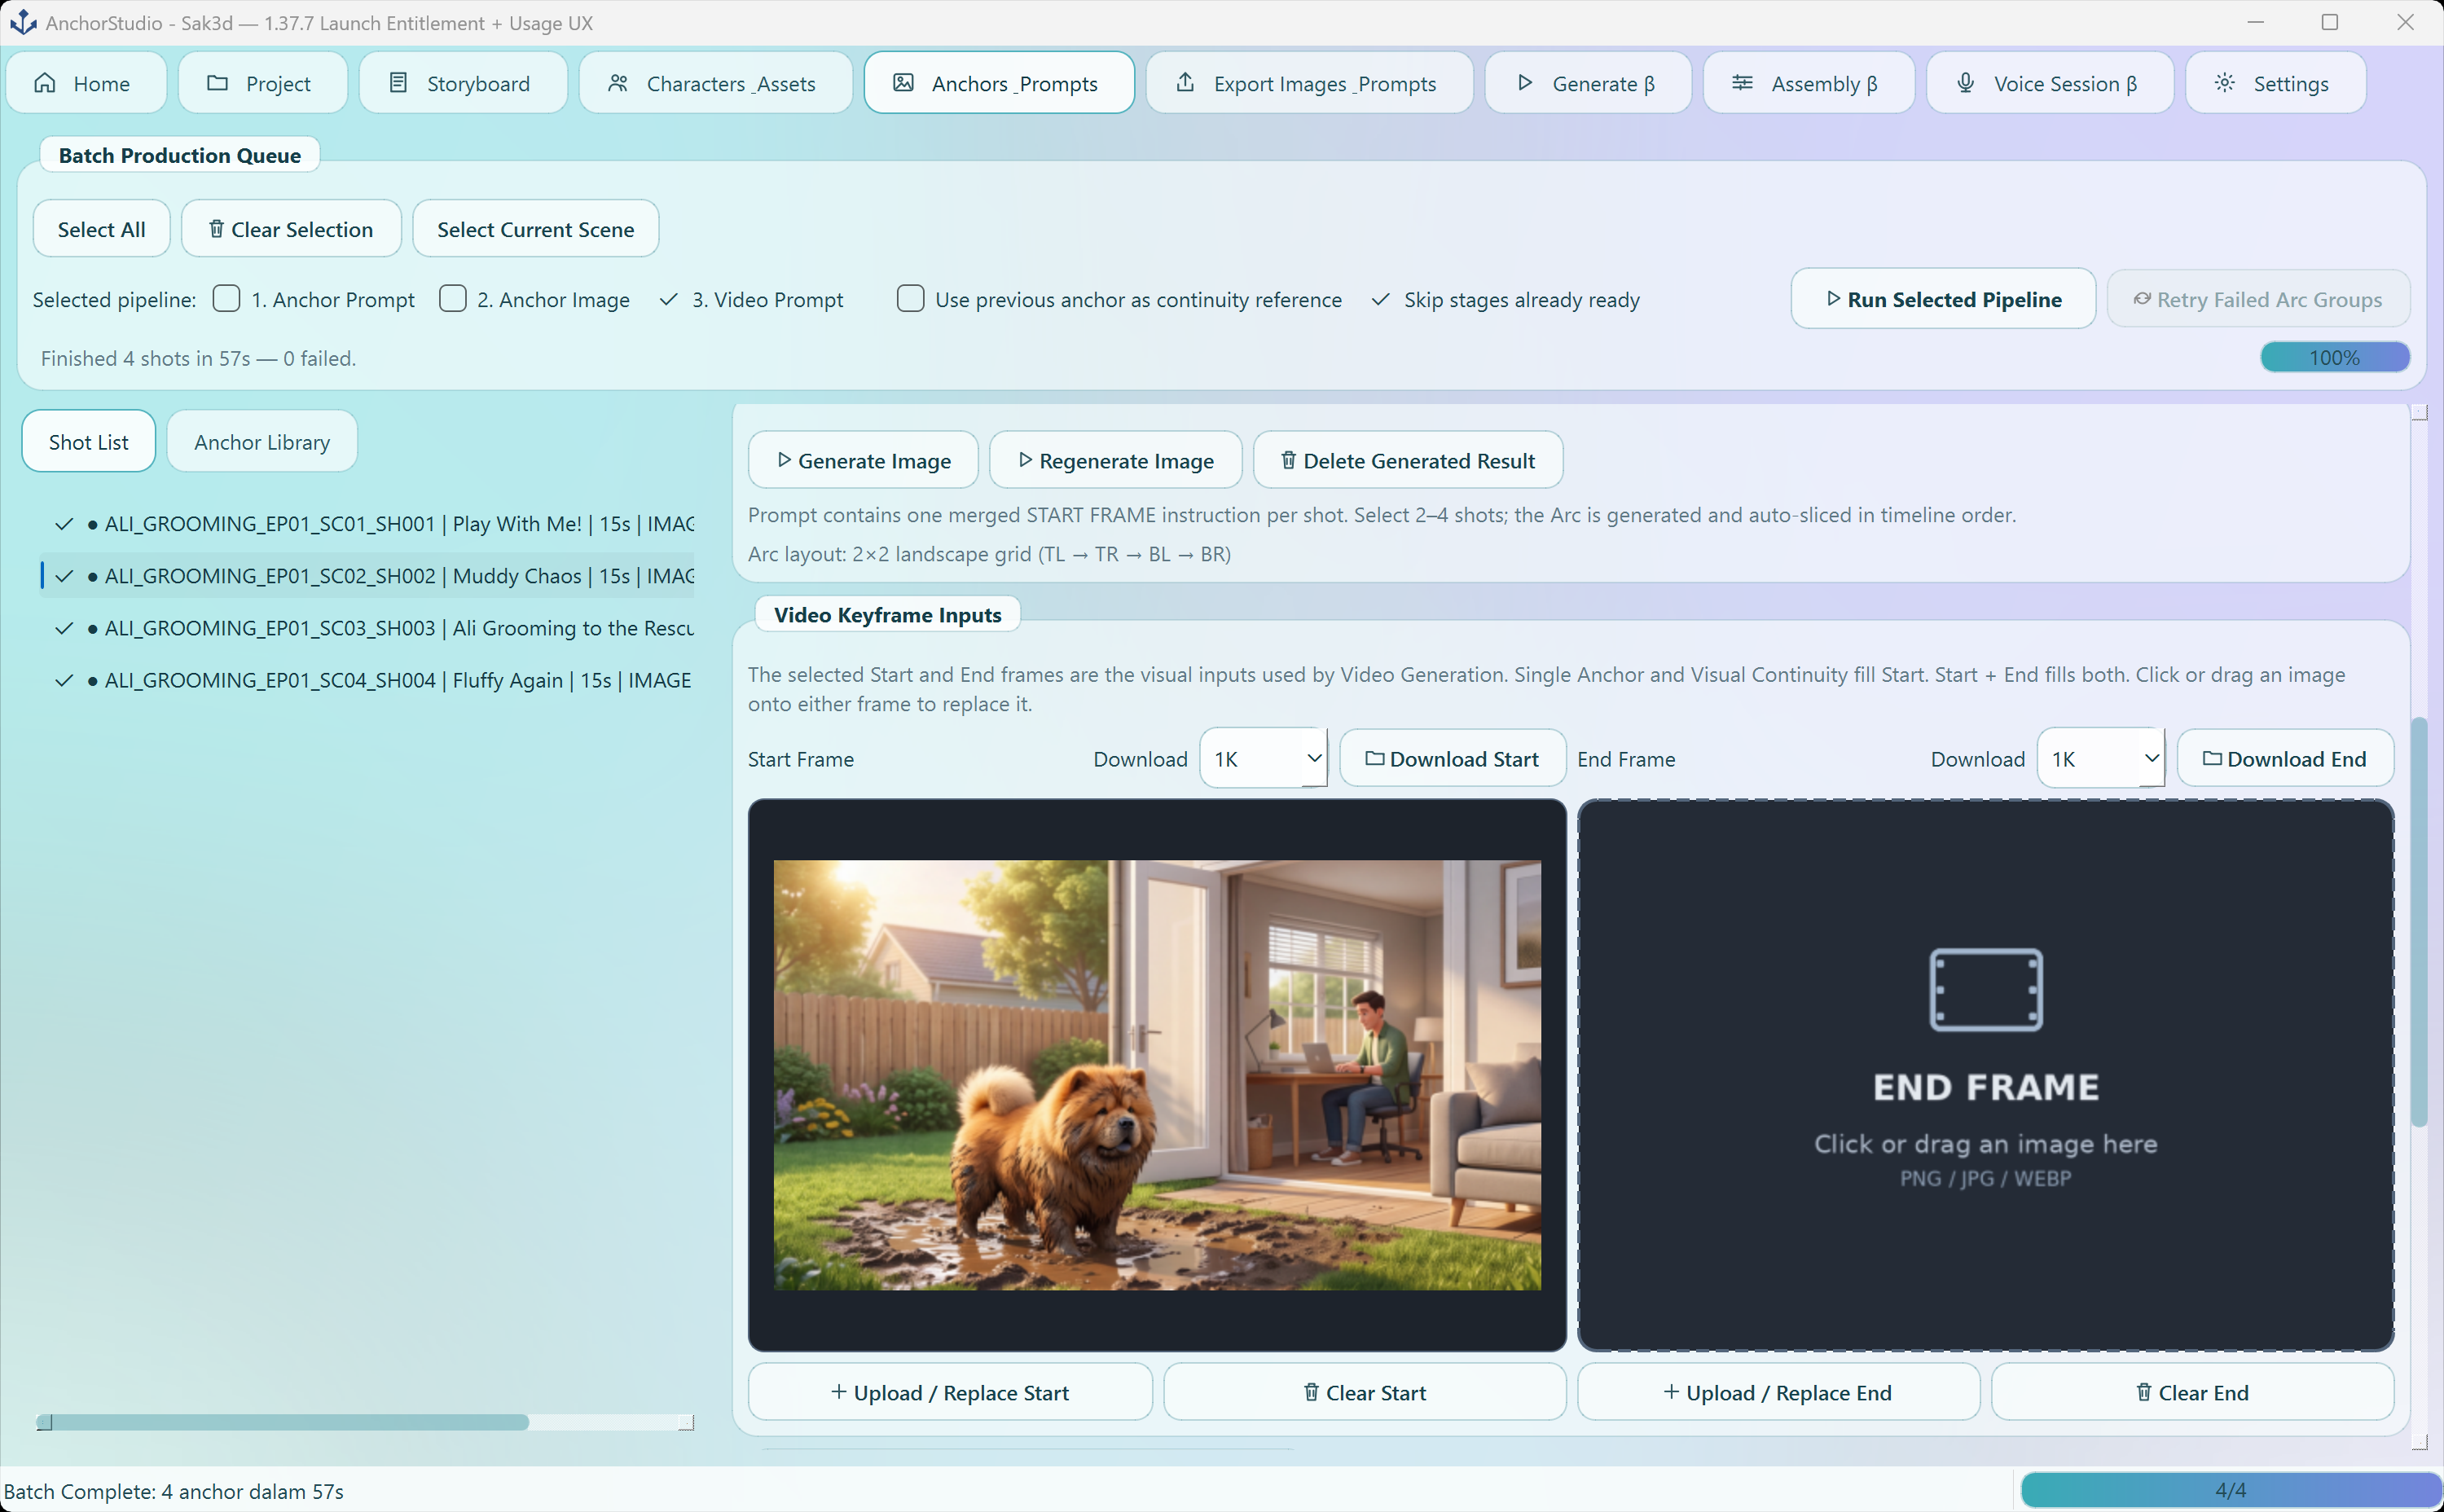Click Select Current Scene button
This screenshot has width=2444, height=1512.
(x=536, y=229)
